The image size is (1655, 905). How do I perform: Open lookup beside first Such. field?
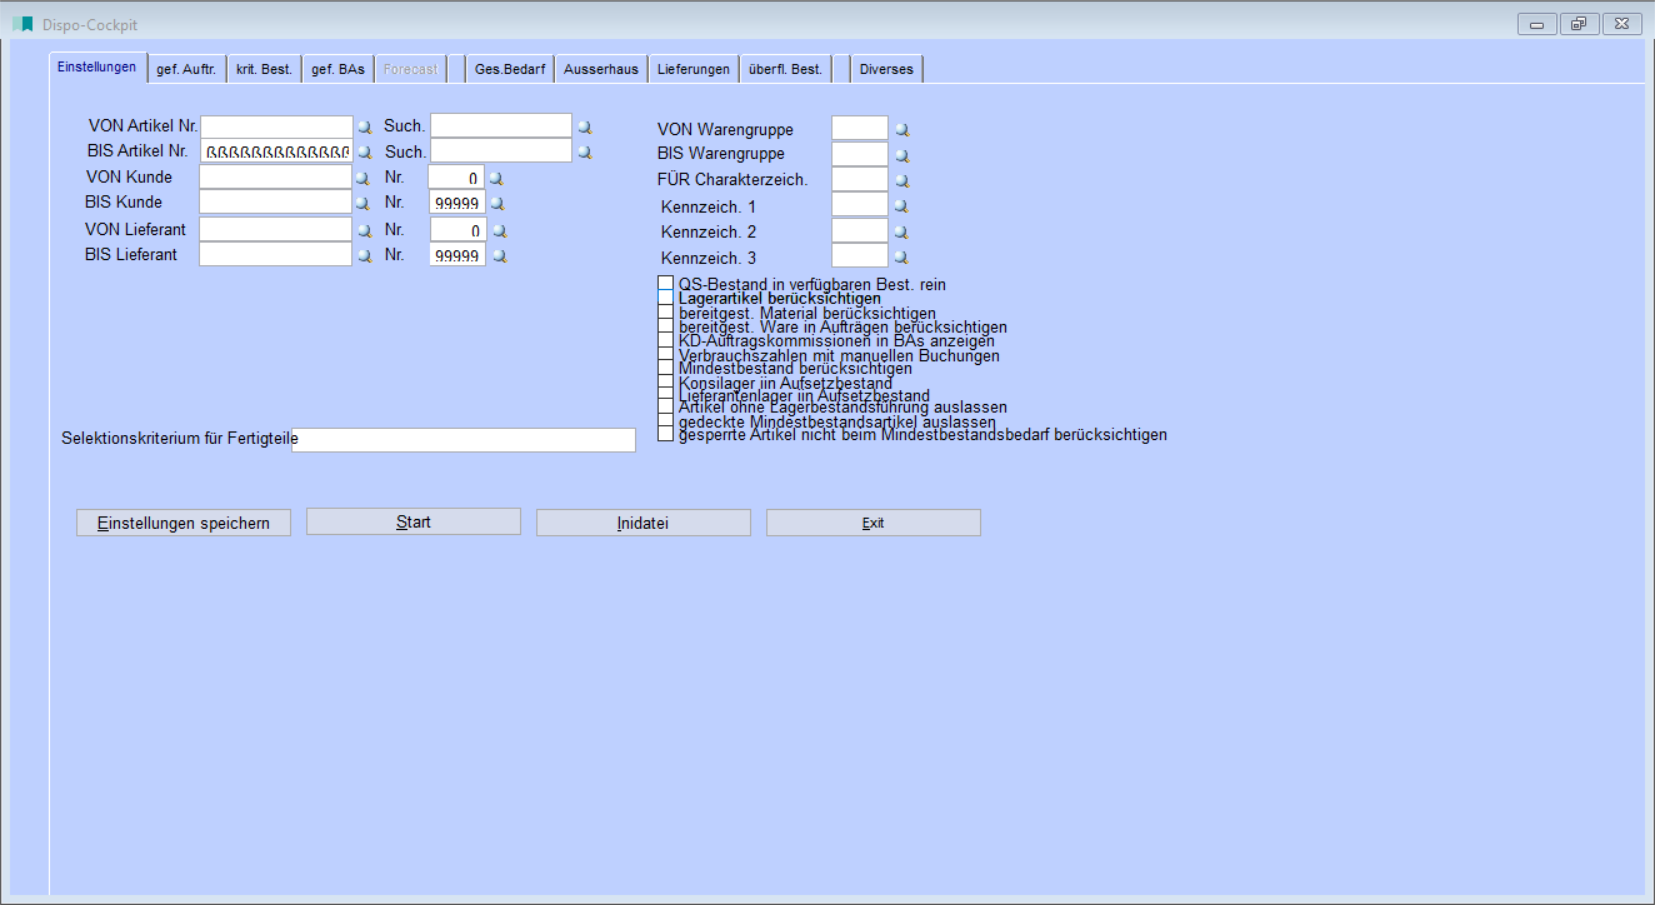(585, 127)
